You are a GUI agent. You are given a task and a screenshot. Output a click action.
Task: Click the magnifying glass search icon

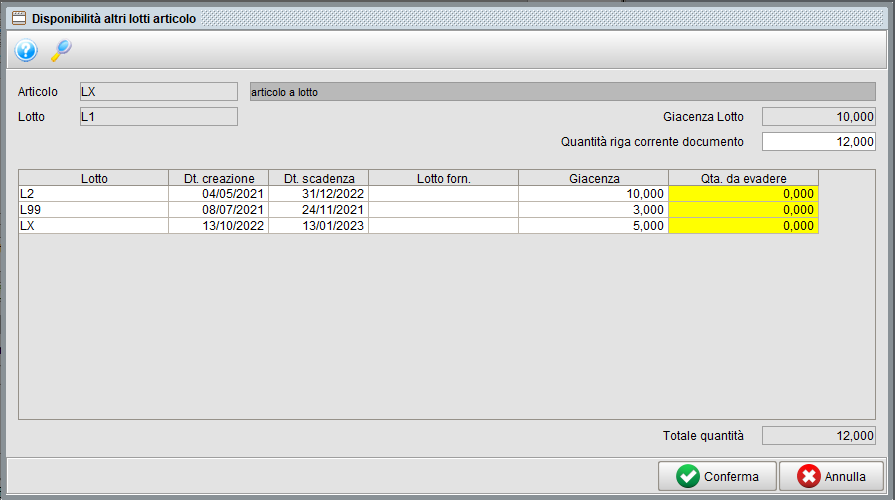[x=61, y=50]
